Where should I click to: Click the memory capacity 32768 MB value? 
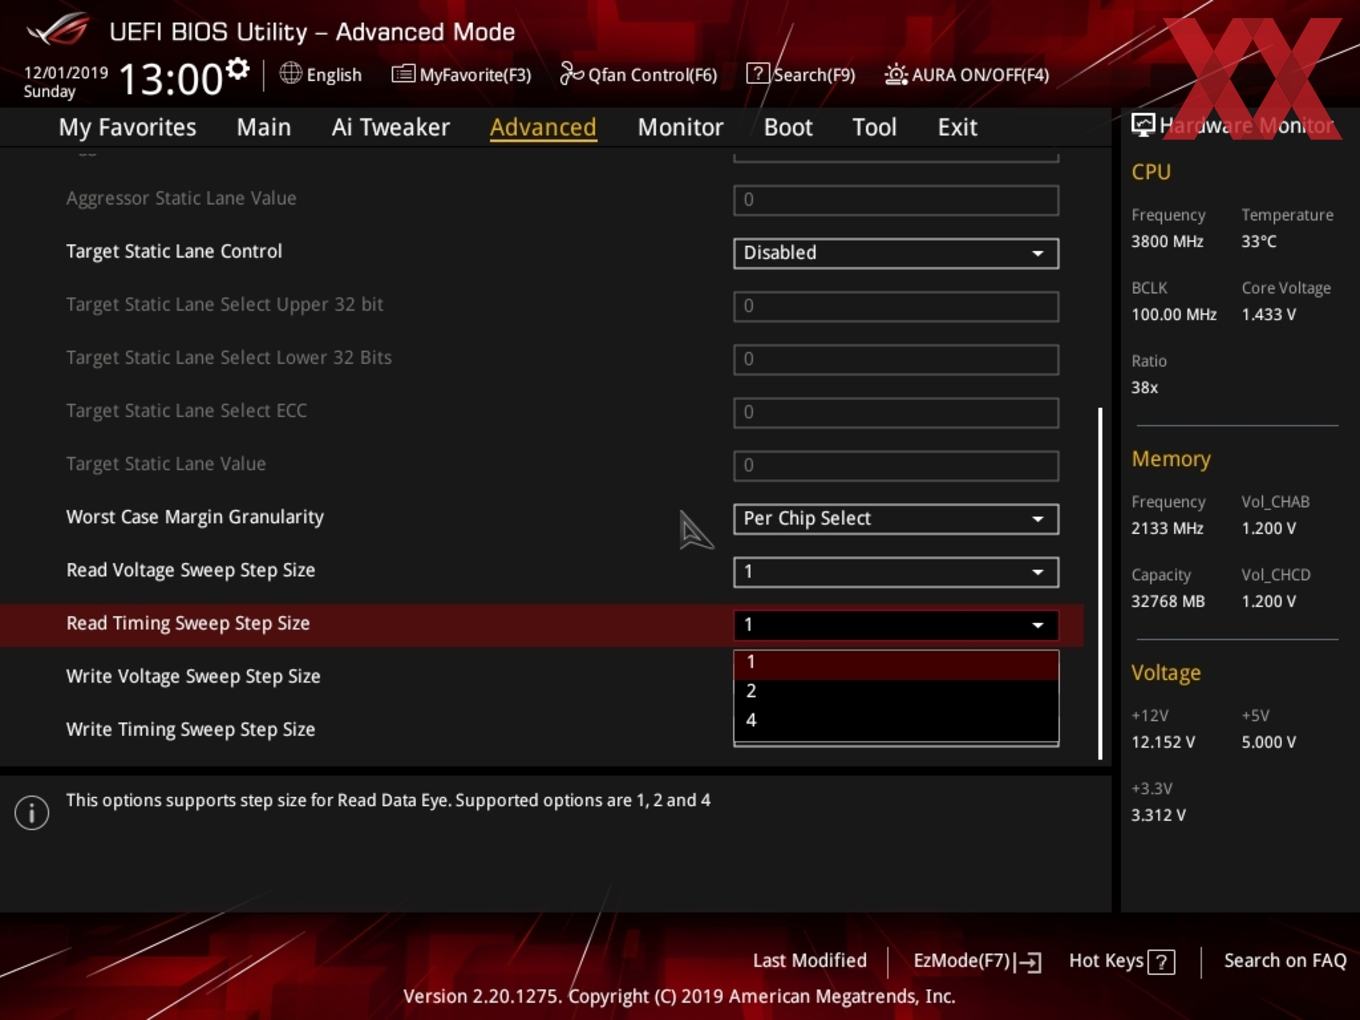pos(1168,601)
